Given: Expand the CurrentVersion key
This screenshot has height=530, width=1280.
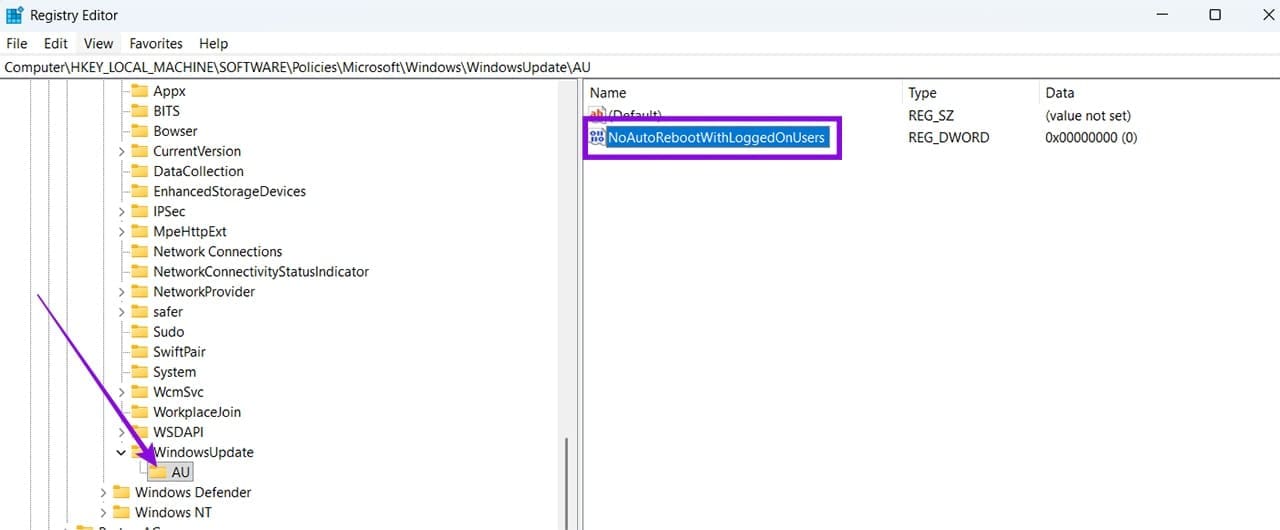Looking at the screenshot, I should click(x=121, y=151).
